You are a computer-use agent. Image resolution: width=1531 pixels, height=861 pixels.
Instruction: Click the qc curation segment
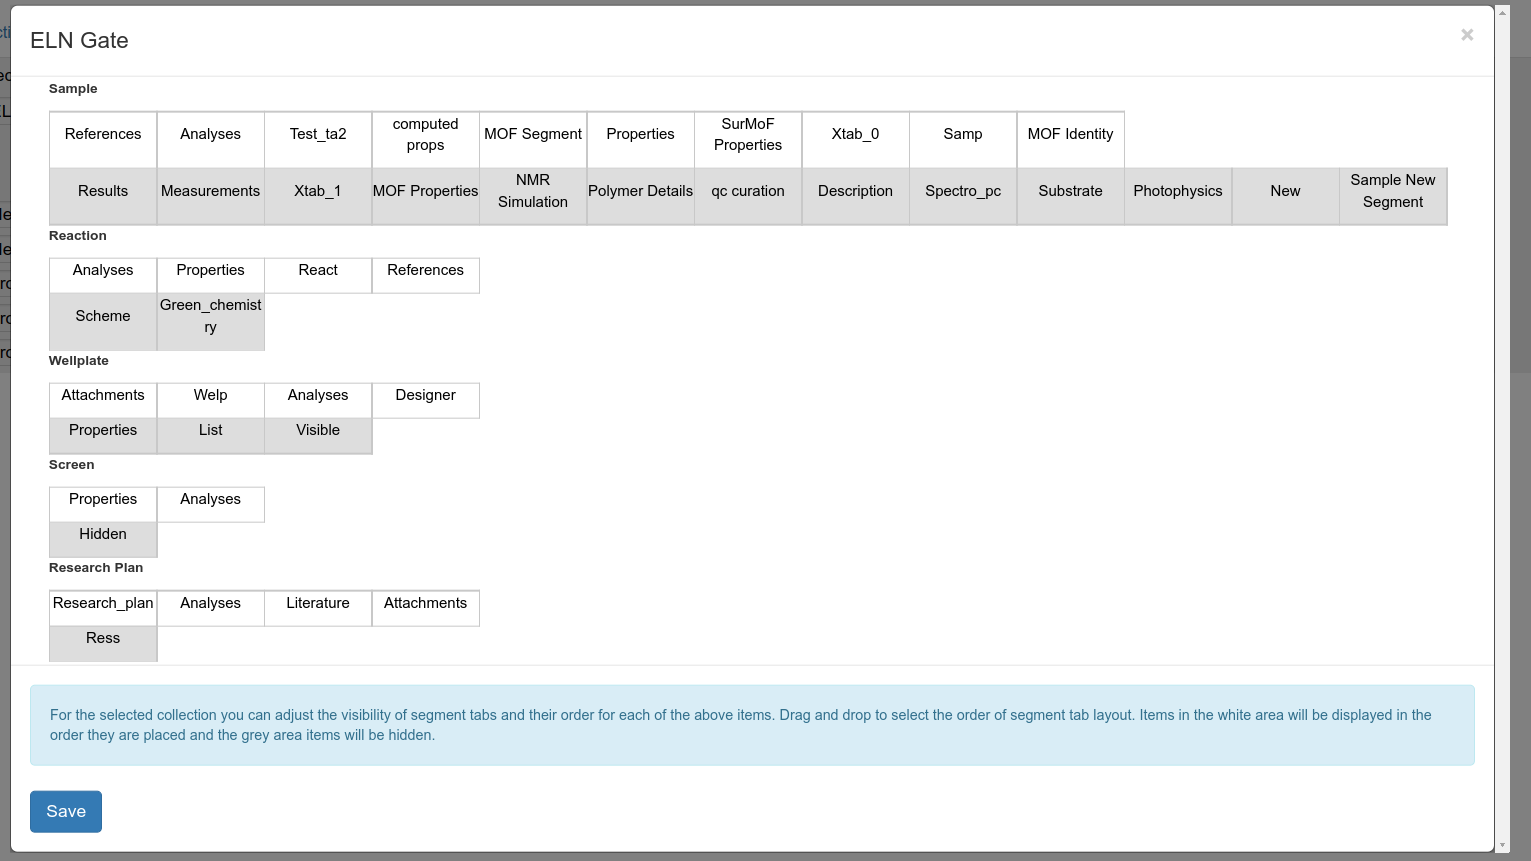[x=748, y=191]
